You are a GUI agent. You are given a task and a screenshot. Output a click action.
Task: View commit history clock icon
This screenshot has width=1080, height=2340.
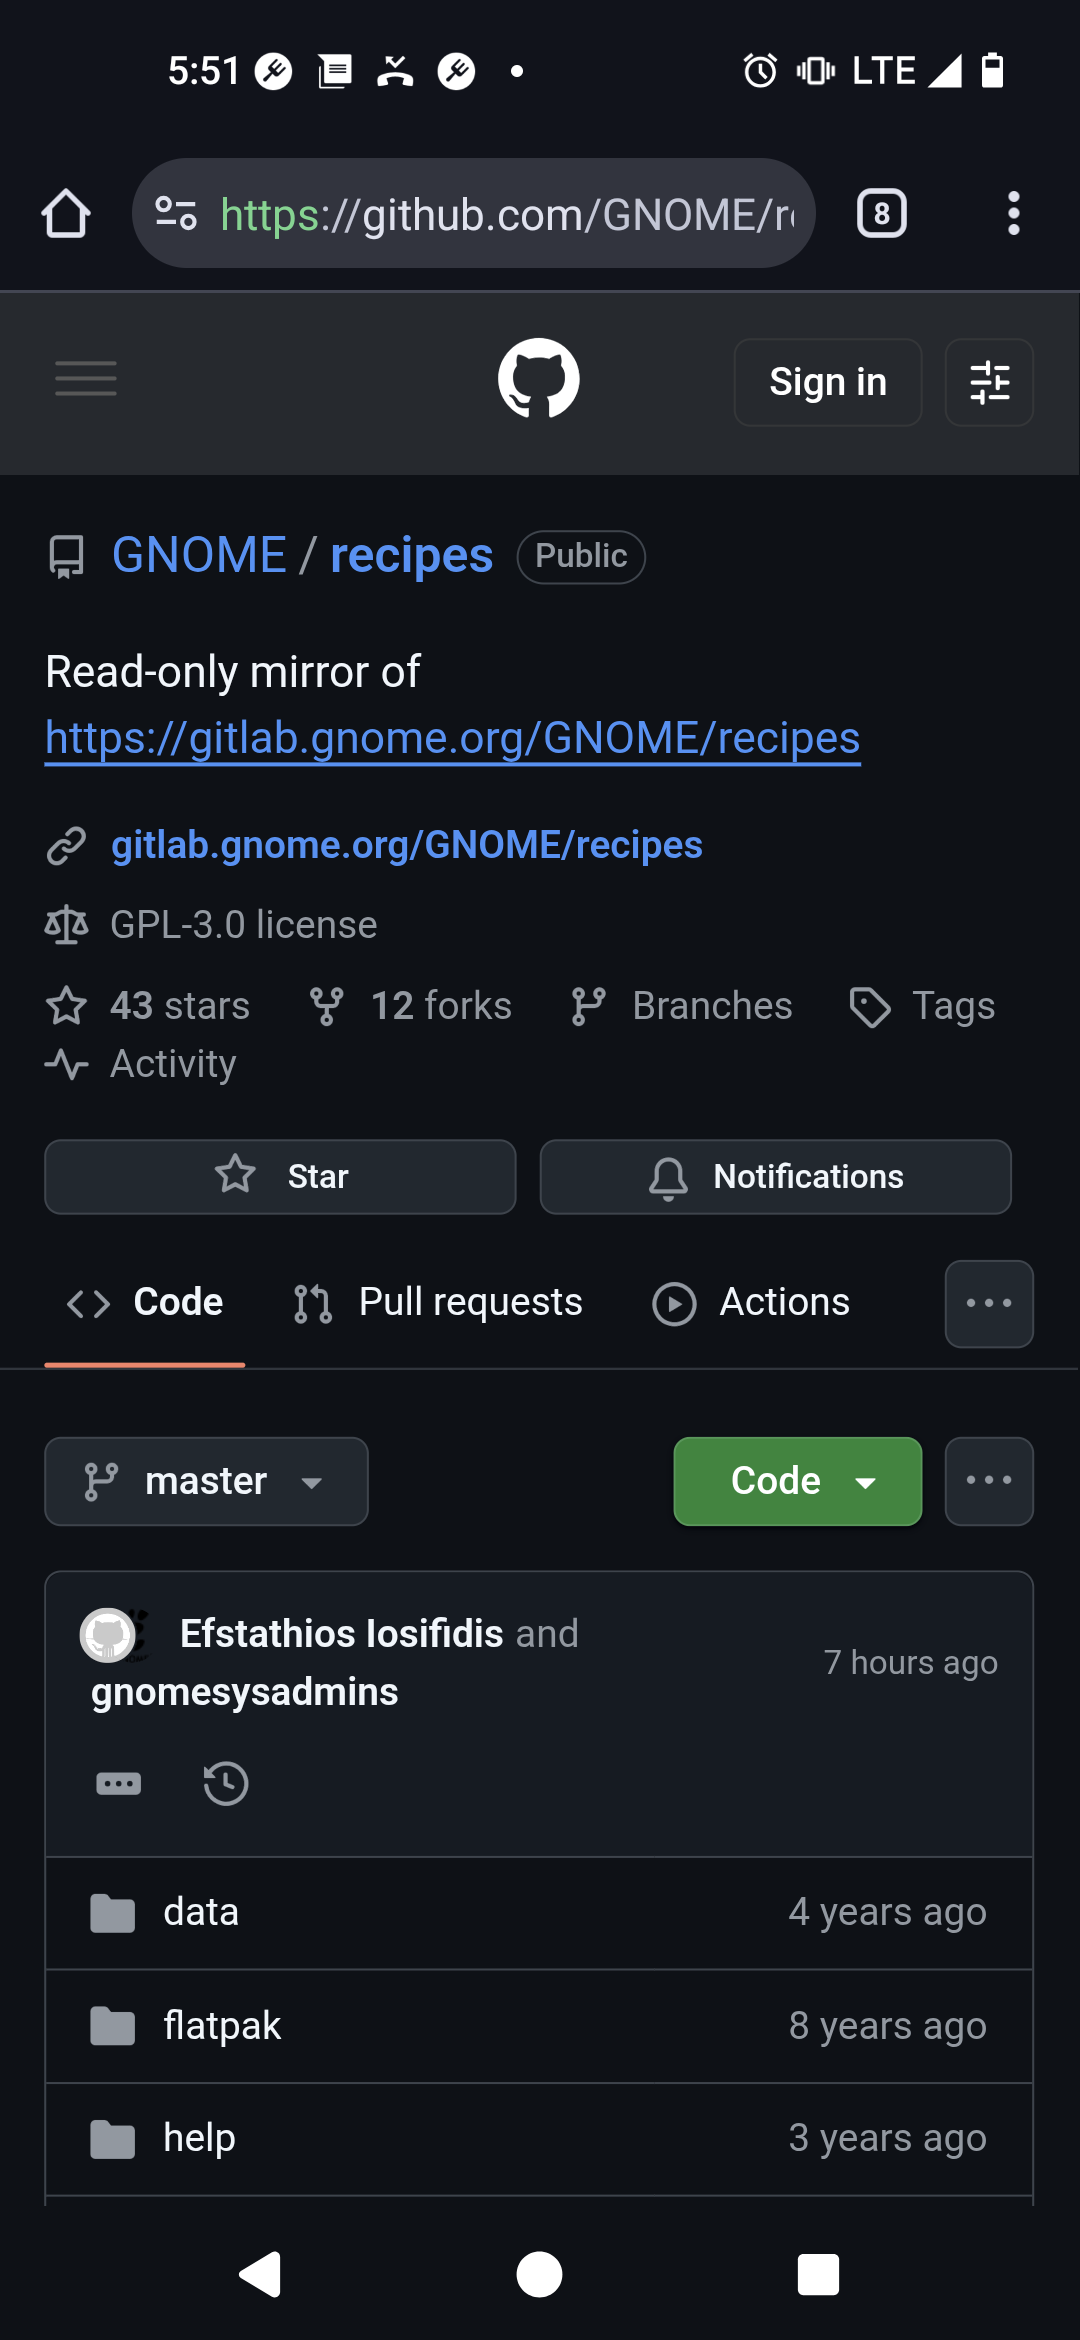click(x=226, y=1783)
